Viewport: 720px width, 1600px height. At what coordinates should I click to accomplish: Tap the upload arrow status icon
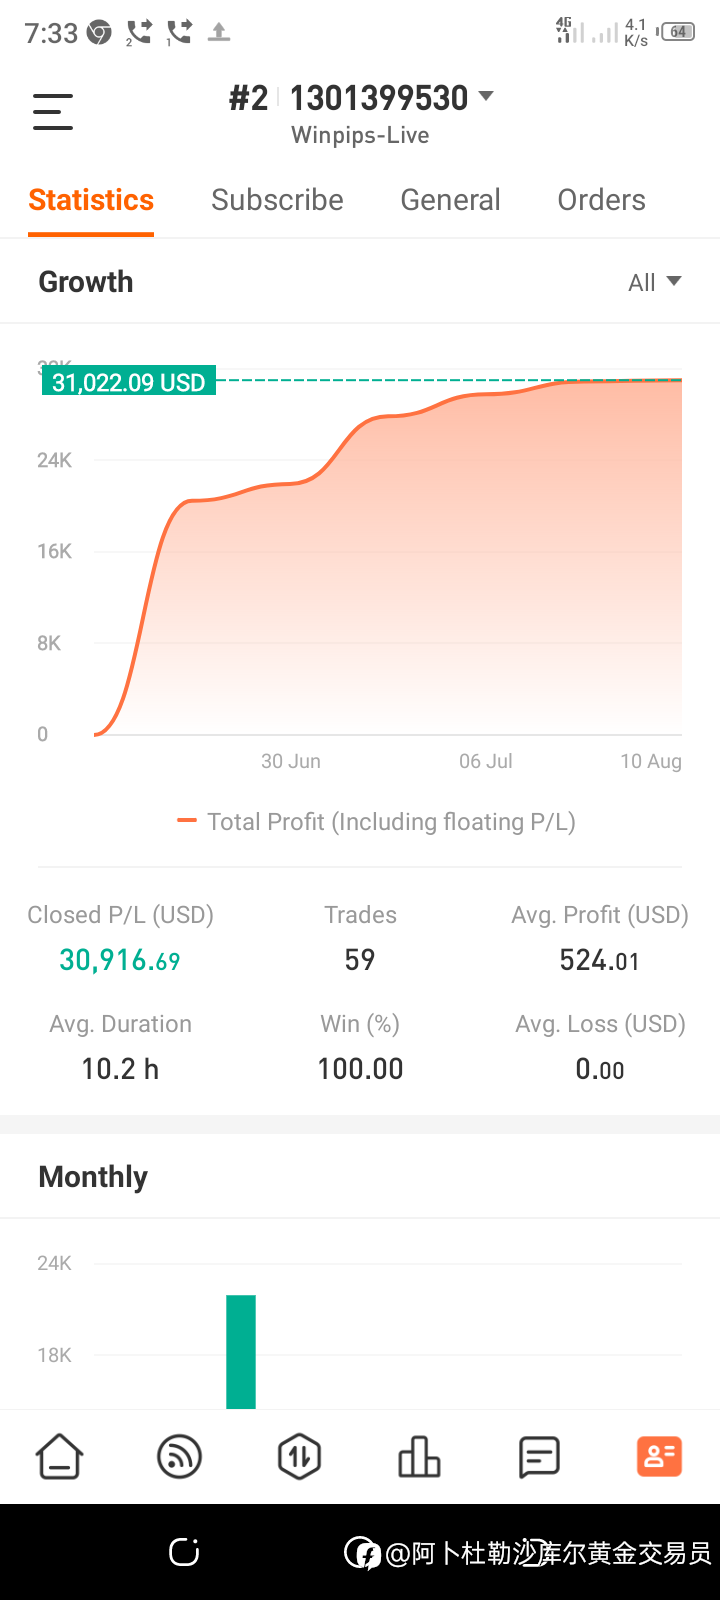point(219,33)
